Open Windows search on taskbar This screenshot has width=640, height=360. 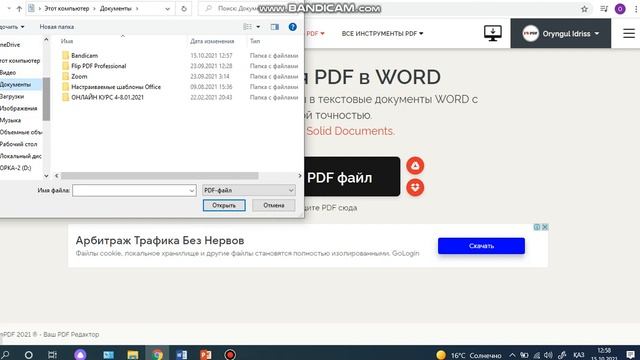point(6,355)
